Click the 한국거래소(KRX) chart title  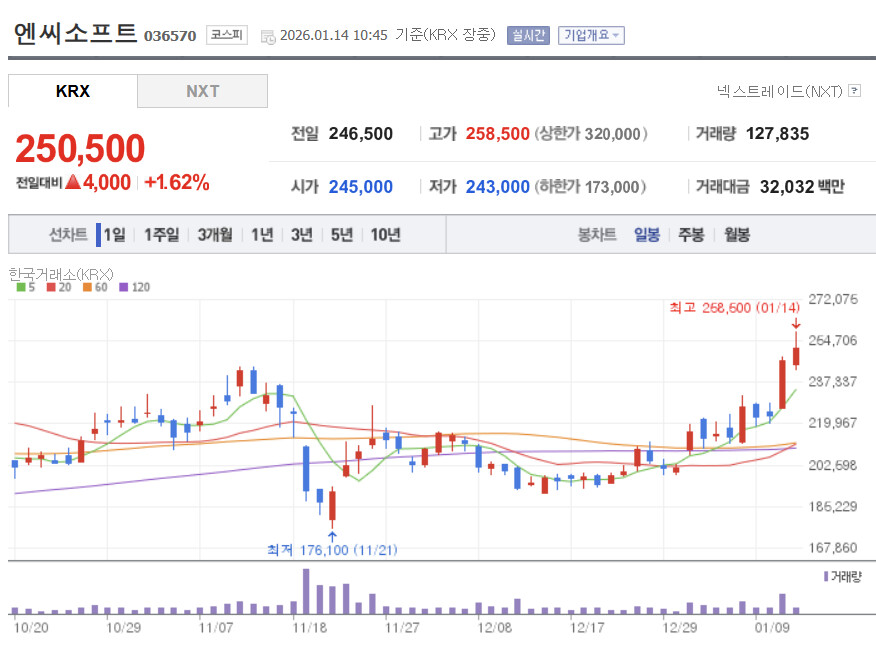(61, 274)
